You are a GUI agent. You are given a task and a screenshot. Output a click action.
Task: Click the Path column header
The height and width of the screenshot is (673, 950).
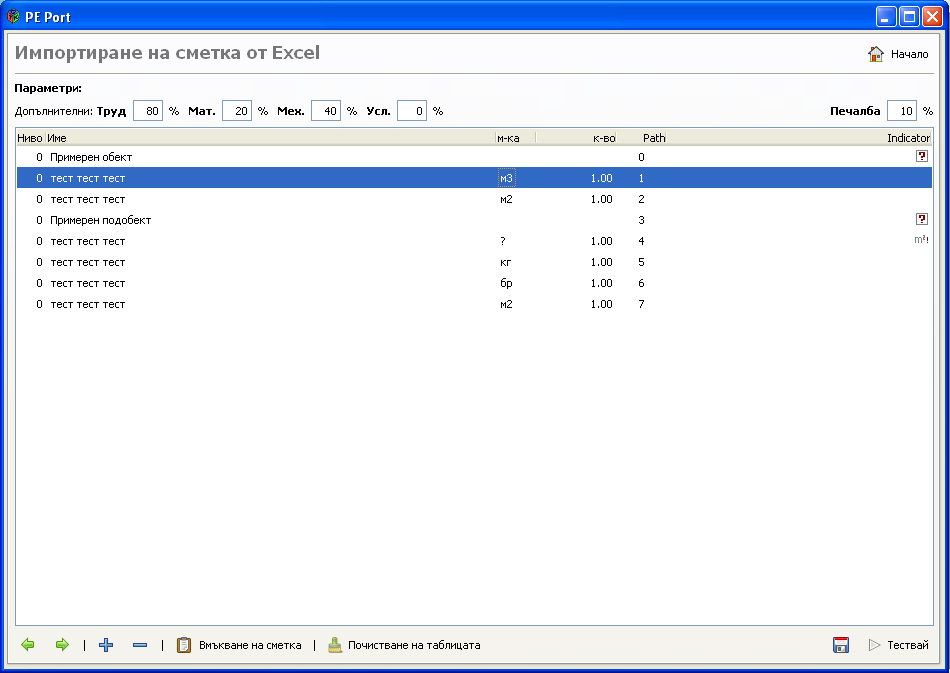[x=654, y=138]
